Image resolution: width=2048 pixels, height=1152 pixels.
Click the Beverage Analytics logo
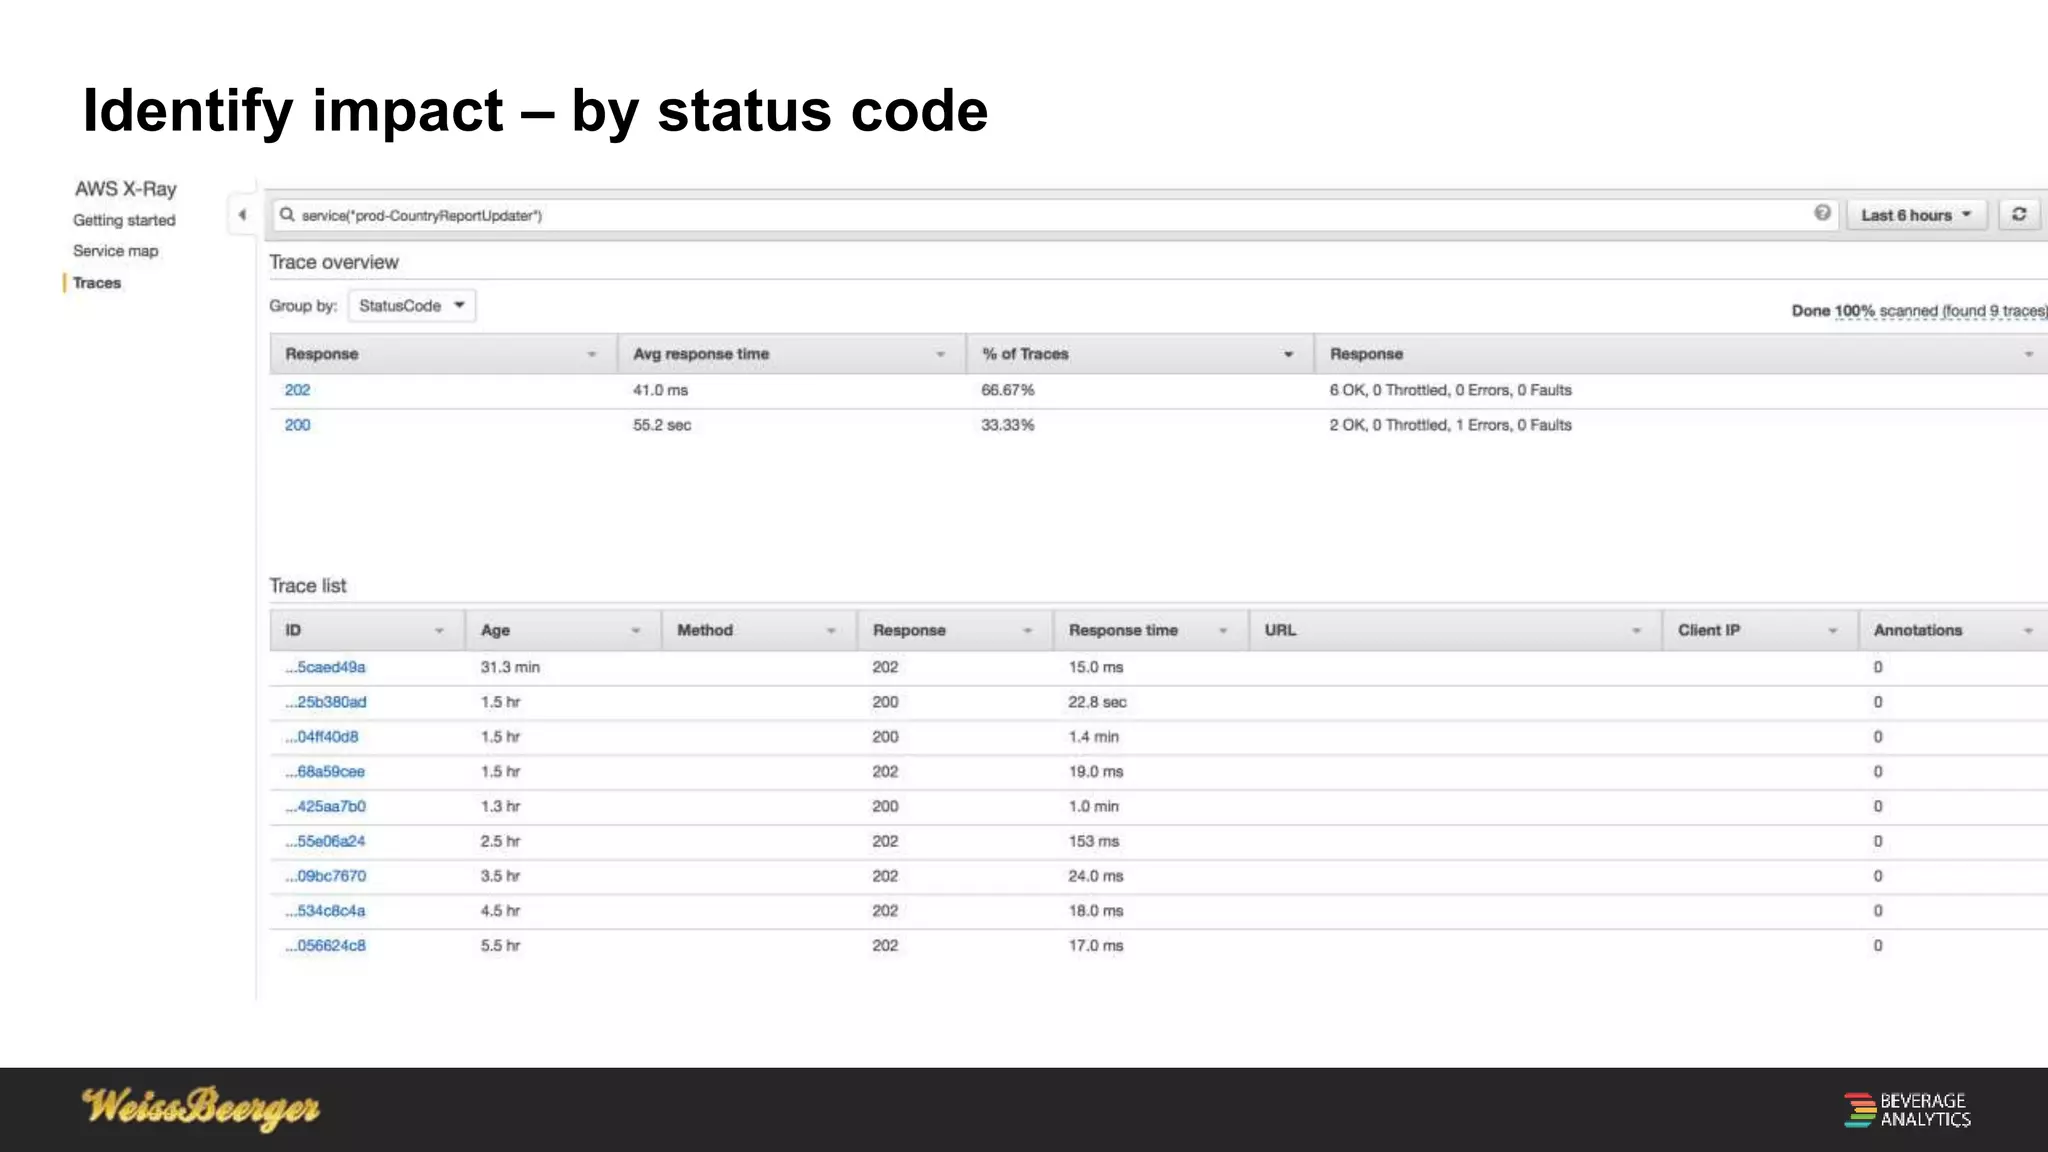click(x=1907, y=1110)
